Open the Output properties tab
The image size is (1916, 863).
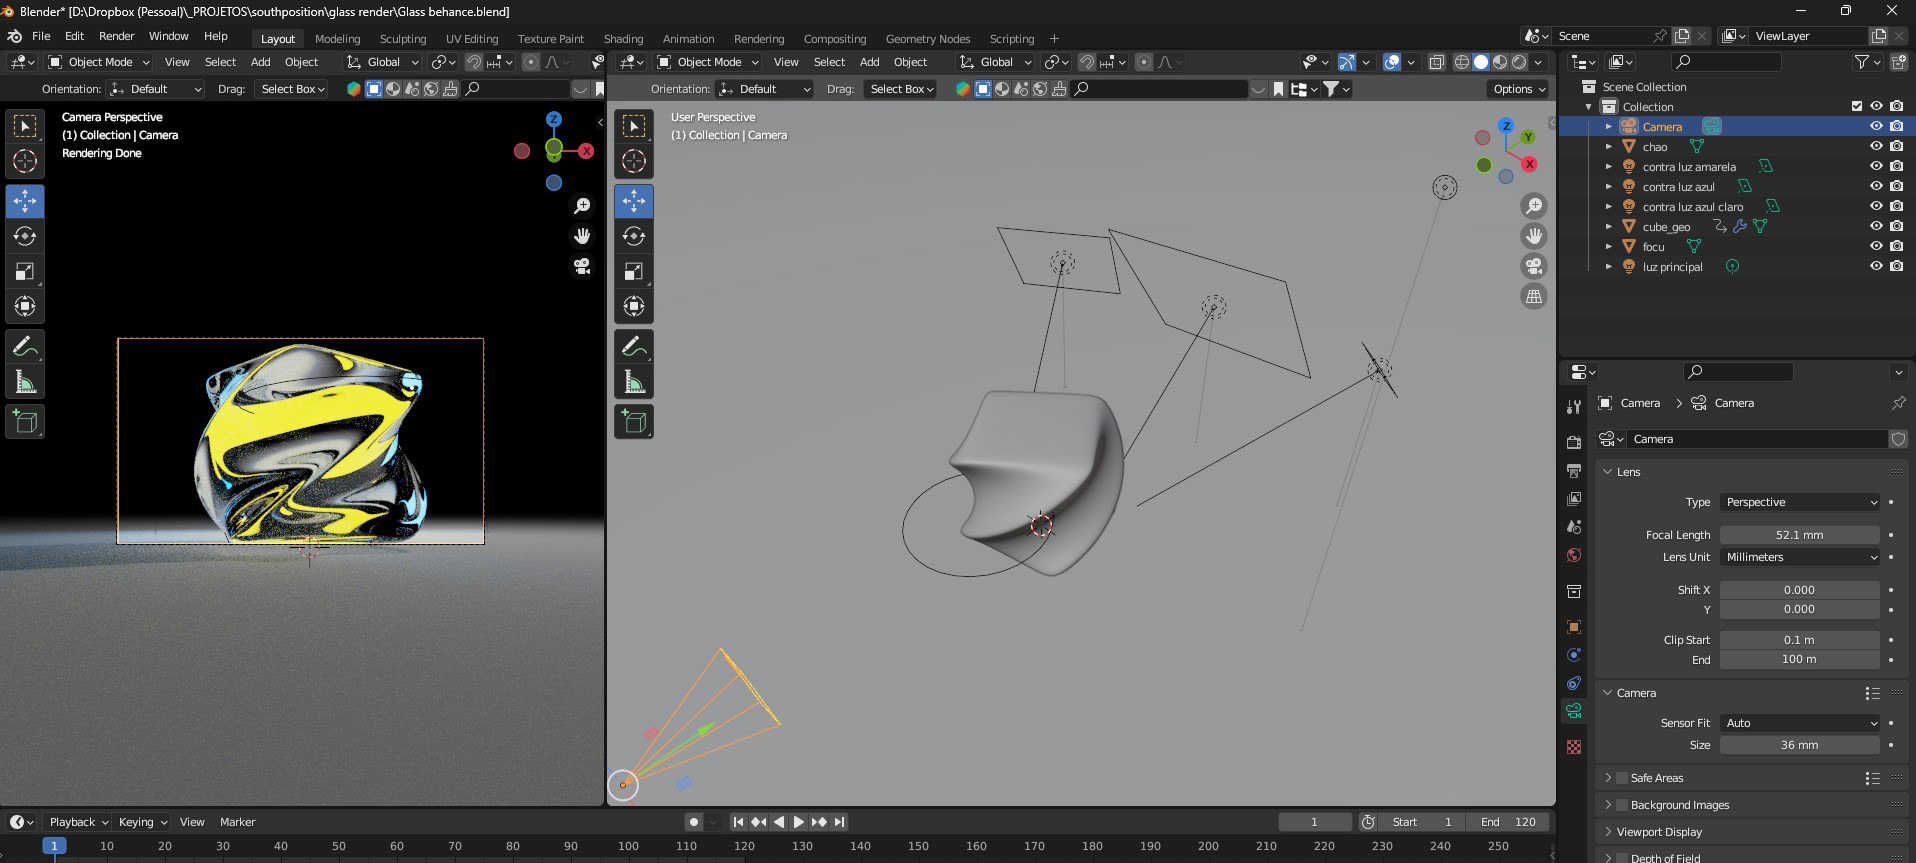[1574, 470]
